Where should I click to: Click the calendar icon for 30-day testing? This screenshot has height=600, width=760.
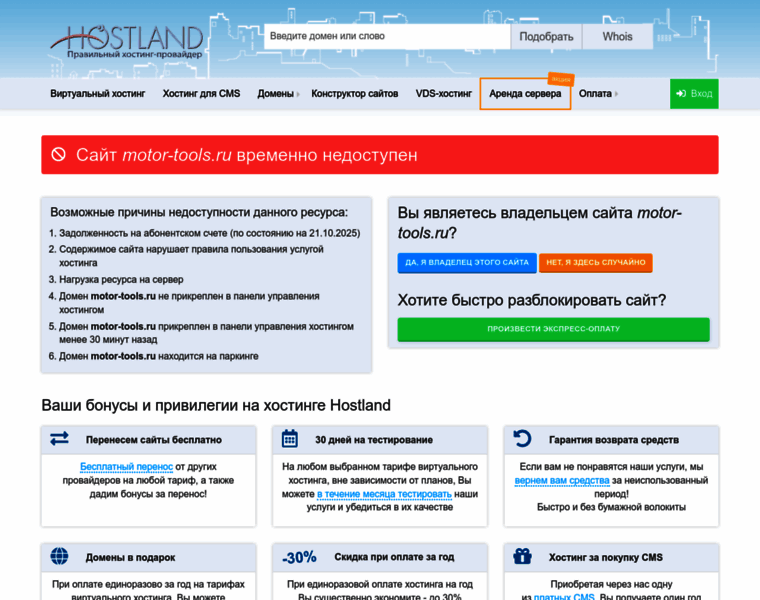pyautogui.click(x=290, y=439)
